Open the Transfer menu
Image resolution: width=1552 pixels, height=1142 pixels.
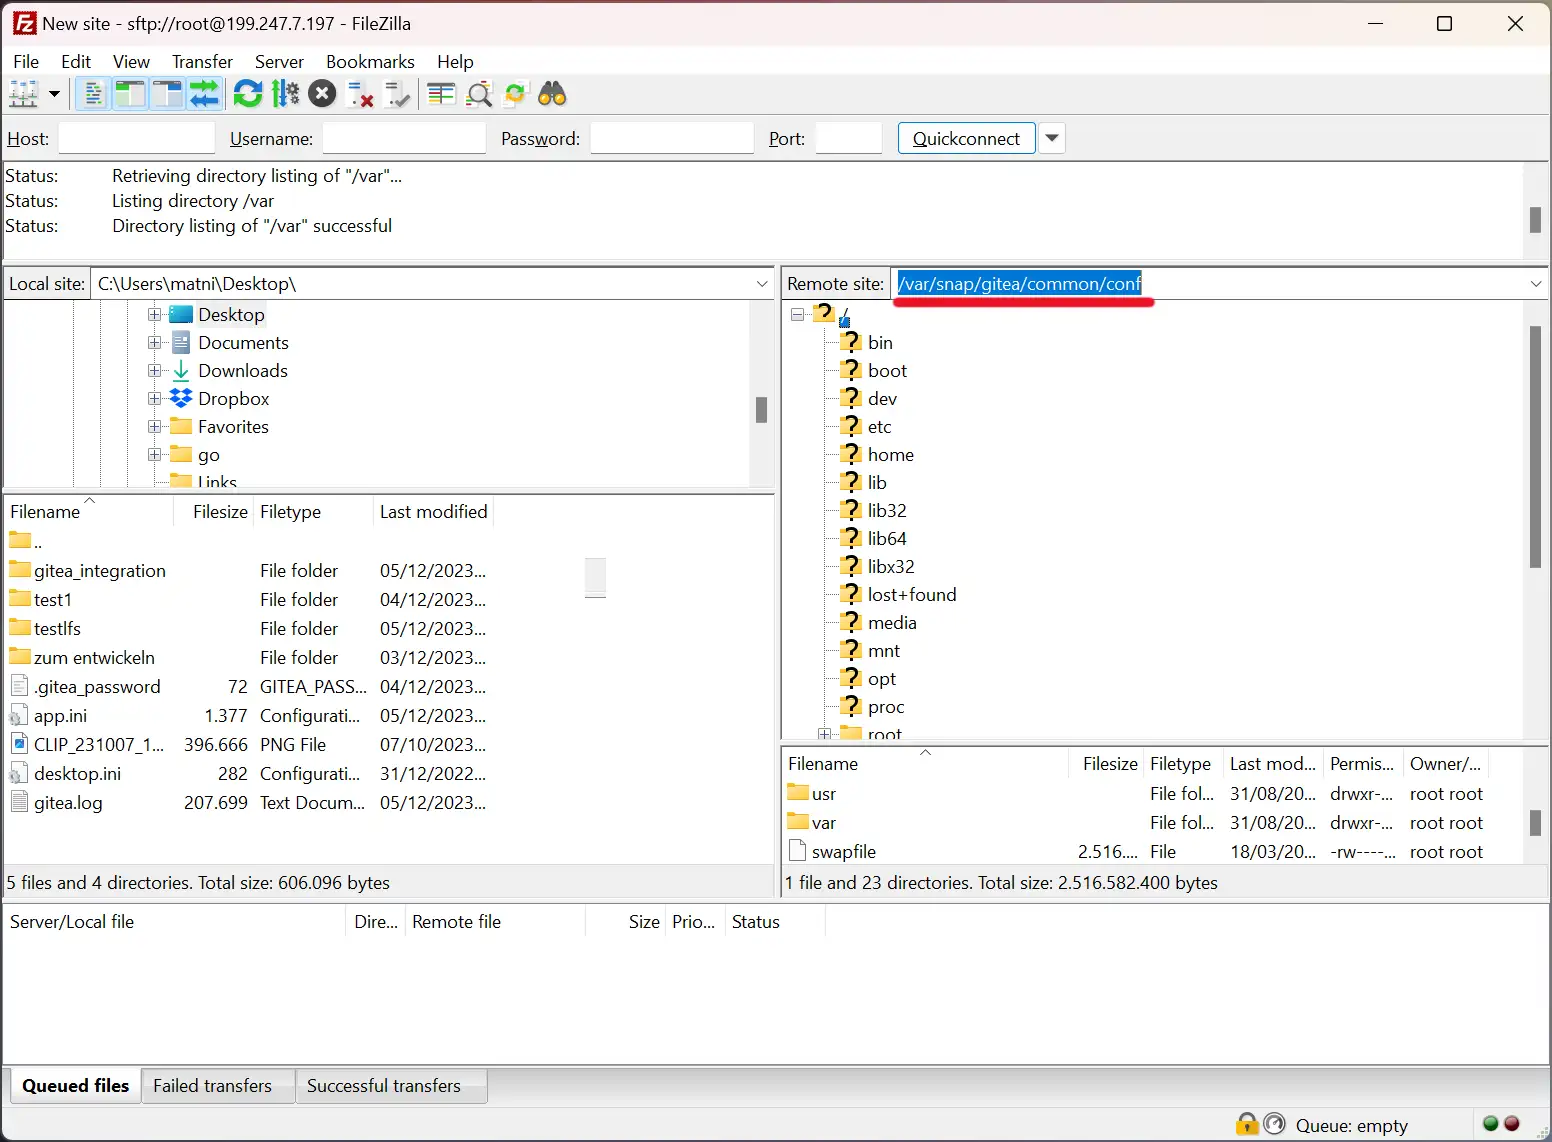(202, 61)
